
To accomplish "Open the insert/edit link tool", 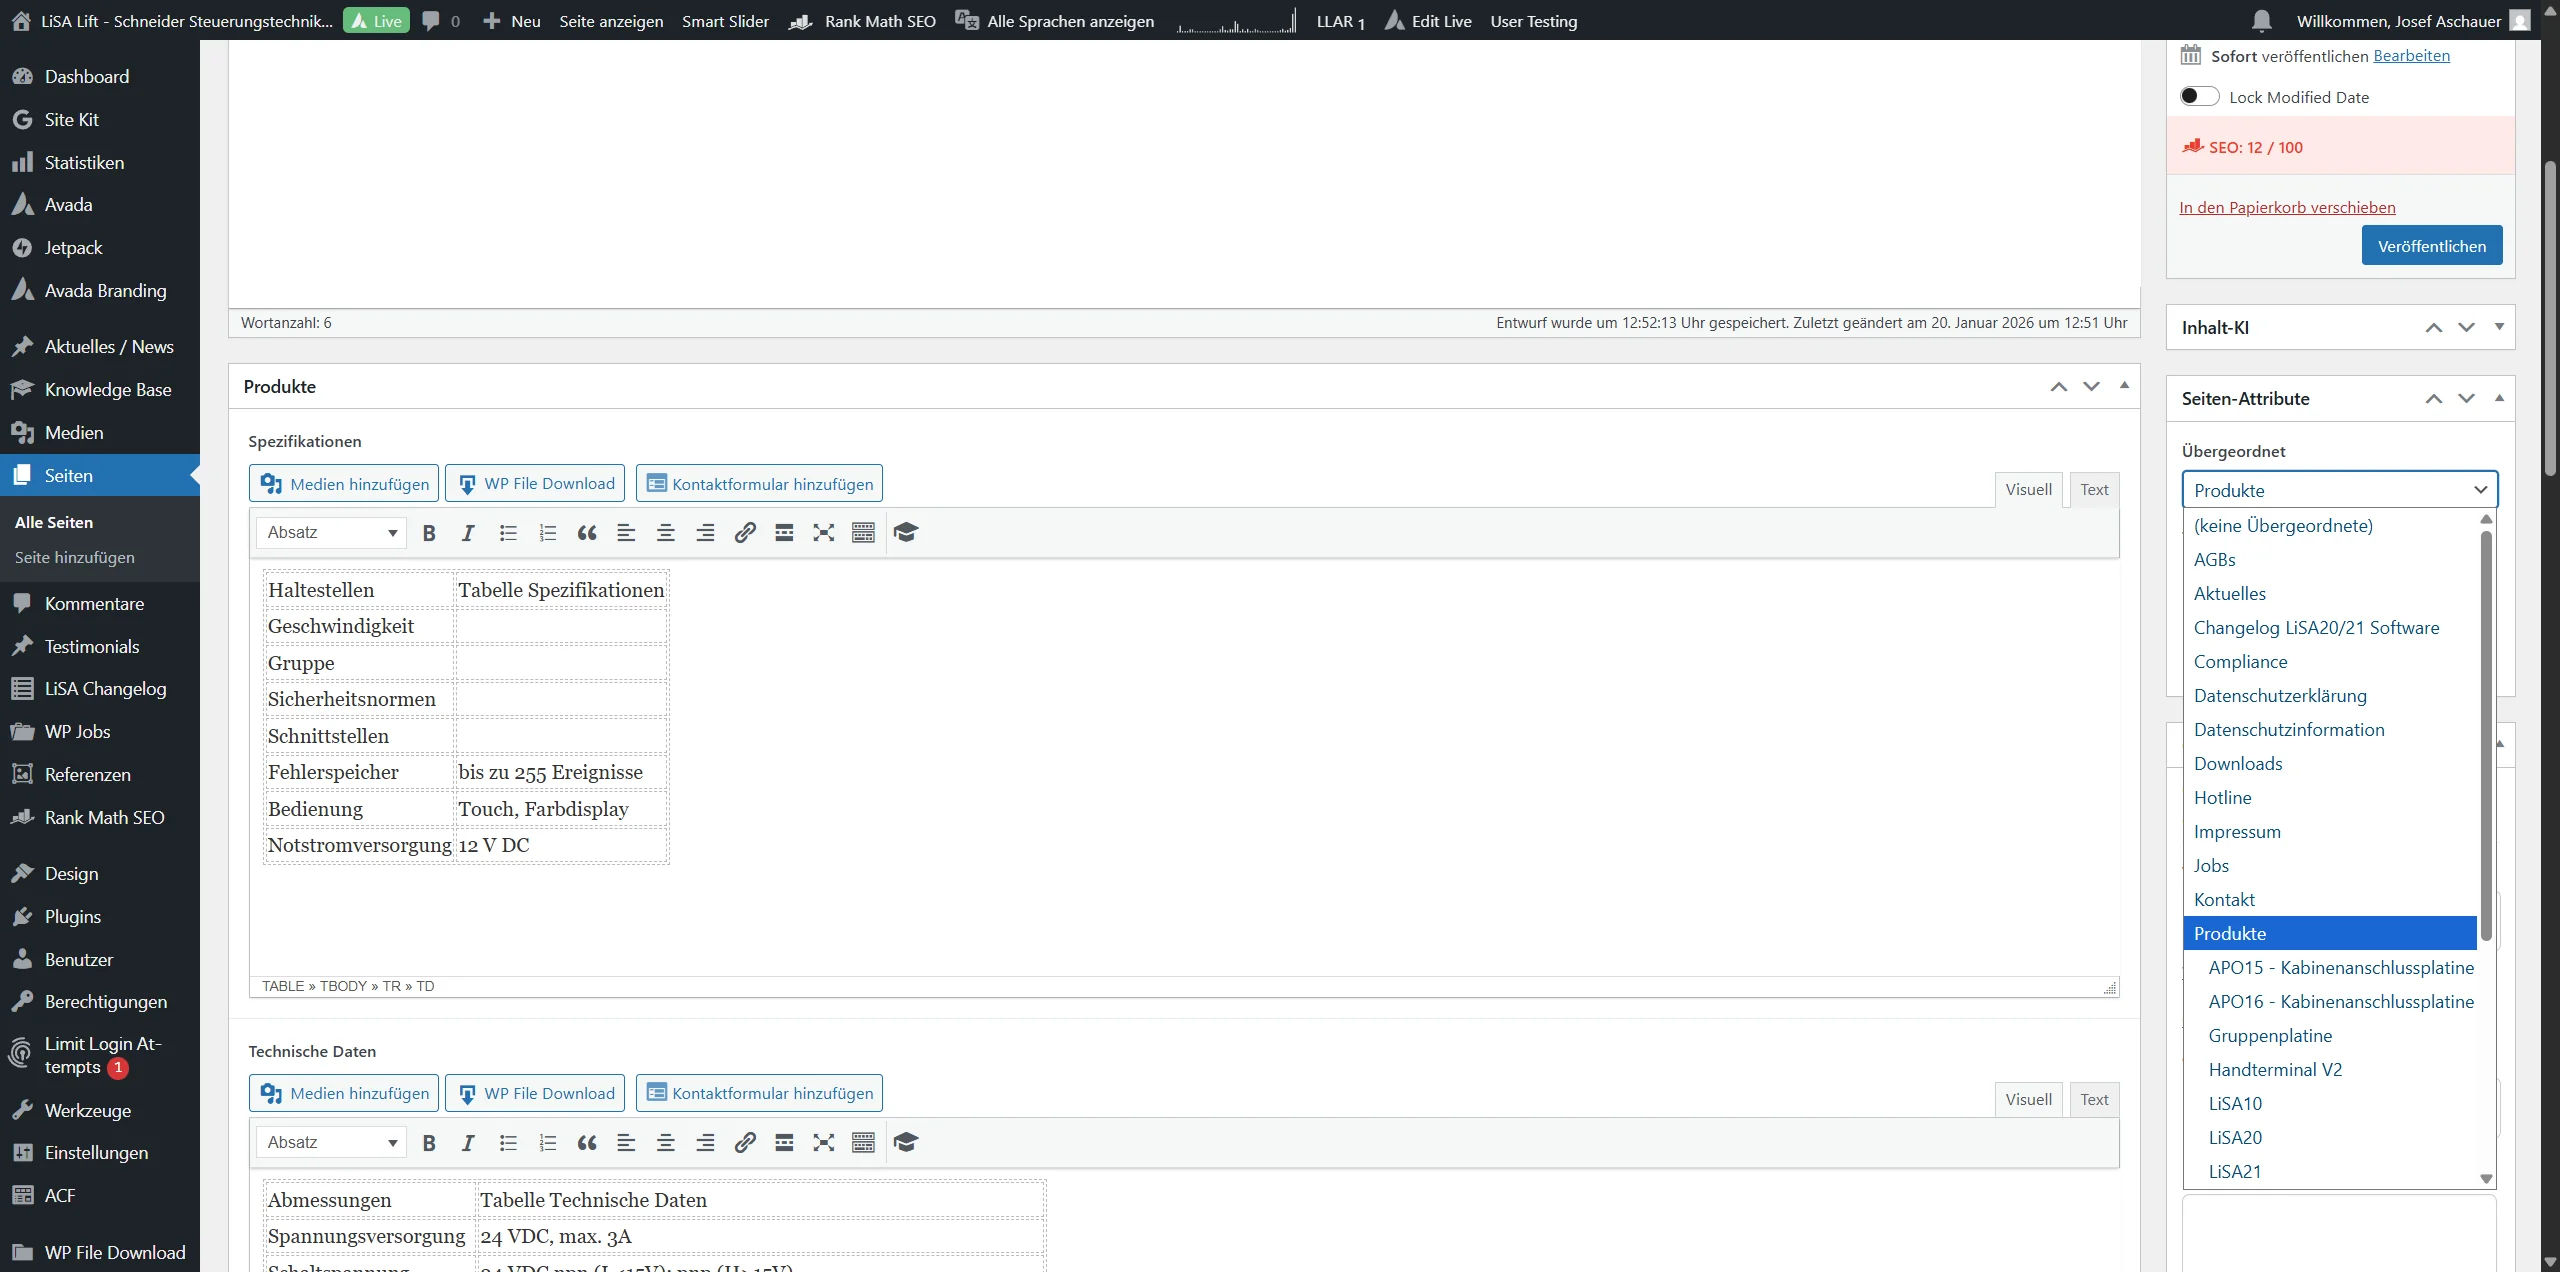I will [744, 532].
